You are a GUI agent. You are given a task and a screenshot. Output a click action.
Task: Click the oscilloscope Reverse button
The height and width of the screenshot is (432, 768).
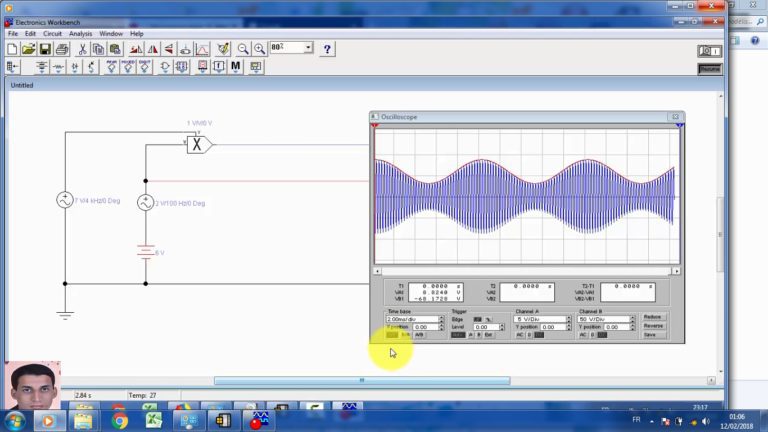coord(653,326)
